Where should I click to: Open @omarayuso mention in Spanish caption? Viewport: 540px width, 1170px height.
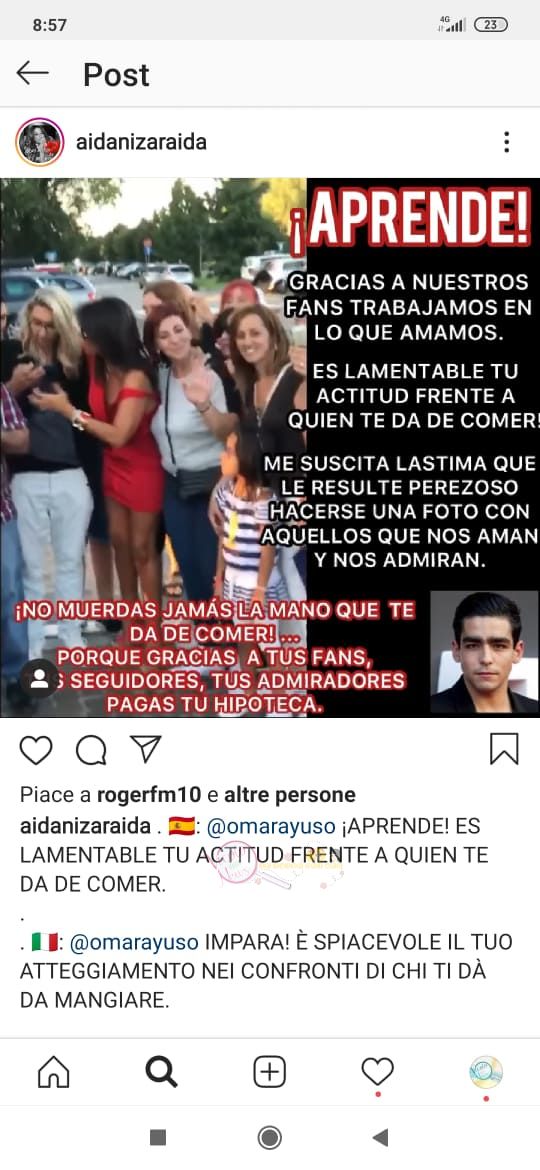point(270,827)
